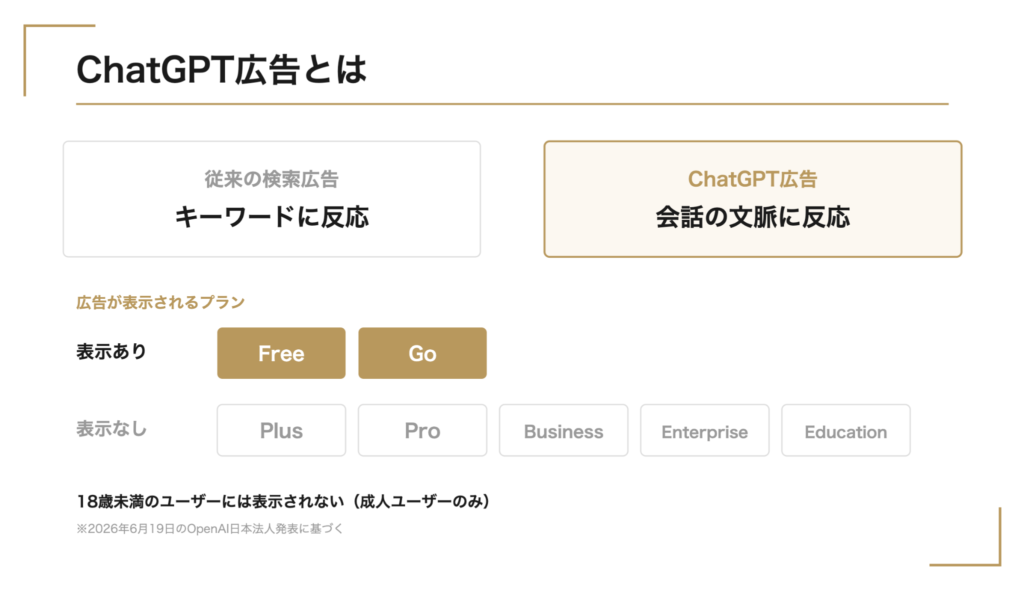Click the 2026年6月19日 footnote text
Image resolution: width=1024 pixels, height=591 pixels.
click(x=209, y=529)
